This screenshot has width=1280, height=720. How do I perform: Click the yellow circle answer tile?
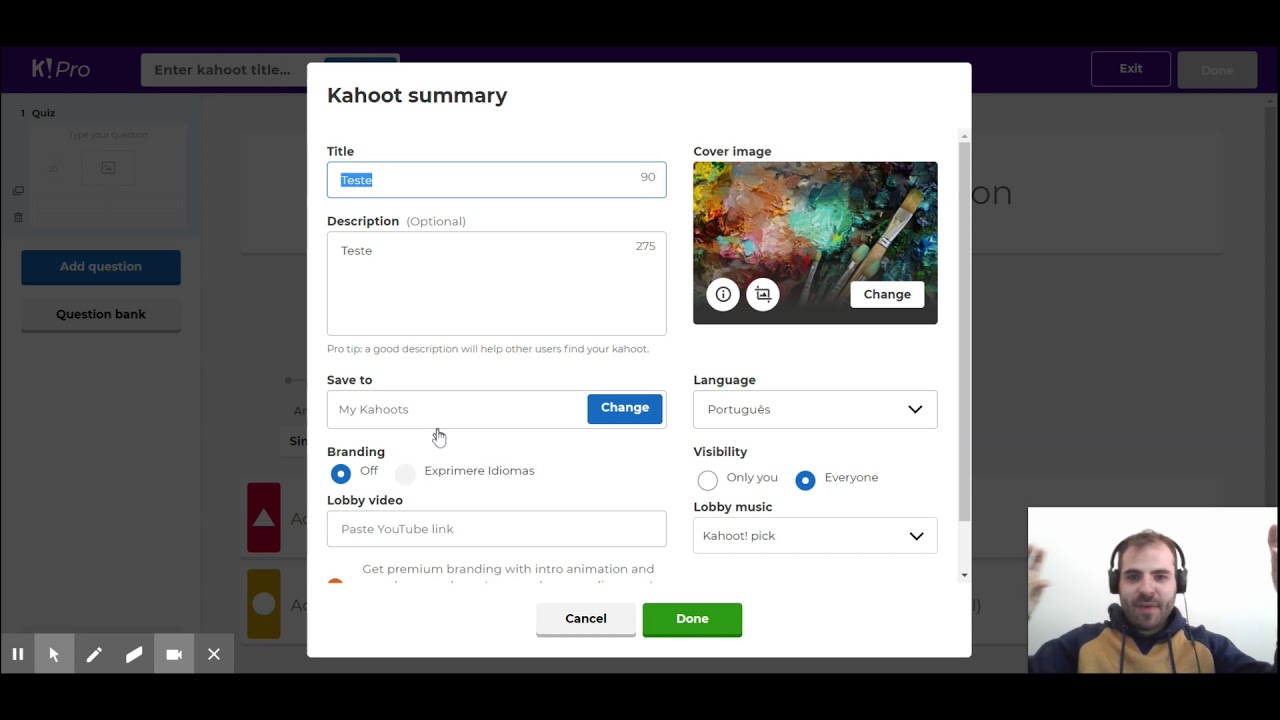264,603
